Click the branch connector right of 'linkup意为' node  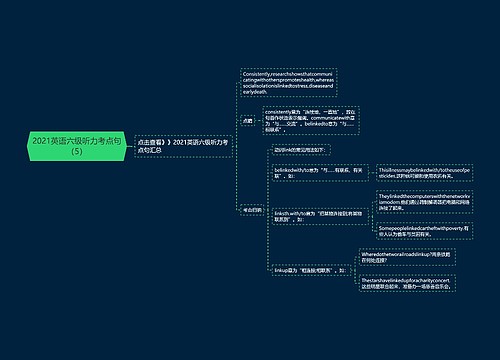pyautogui.click(x=355, y=270)
